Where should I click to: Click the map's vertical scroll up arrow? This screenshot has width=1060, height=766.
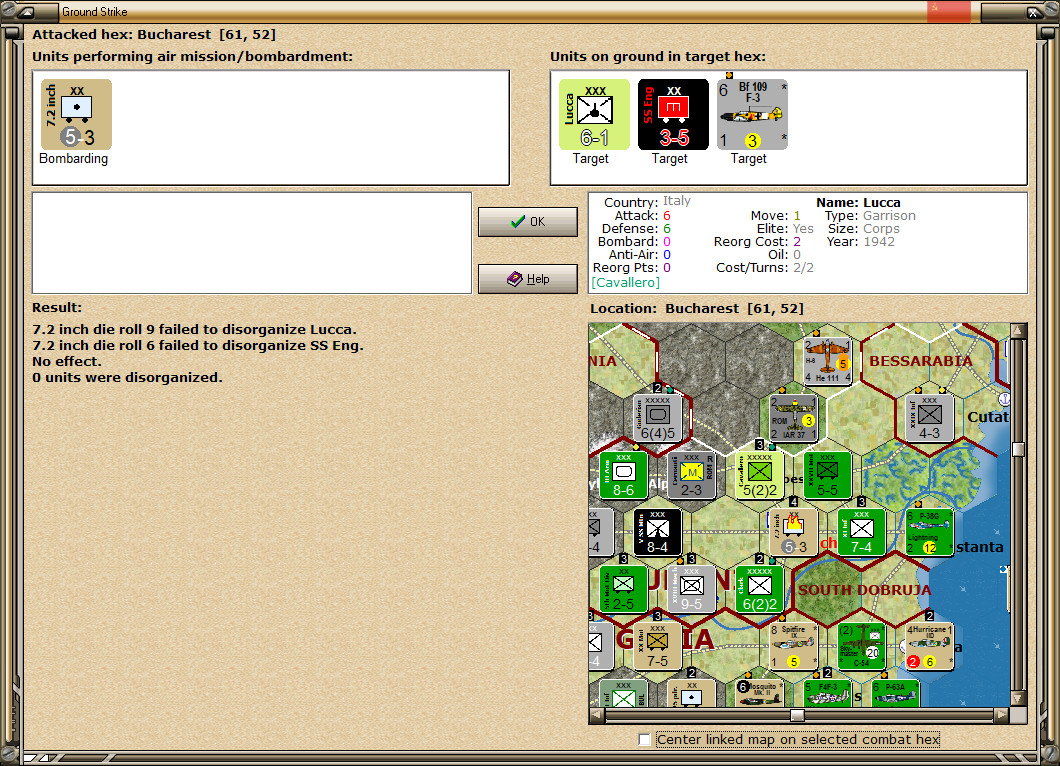click(x=1018, y=331)
